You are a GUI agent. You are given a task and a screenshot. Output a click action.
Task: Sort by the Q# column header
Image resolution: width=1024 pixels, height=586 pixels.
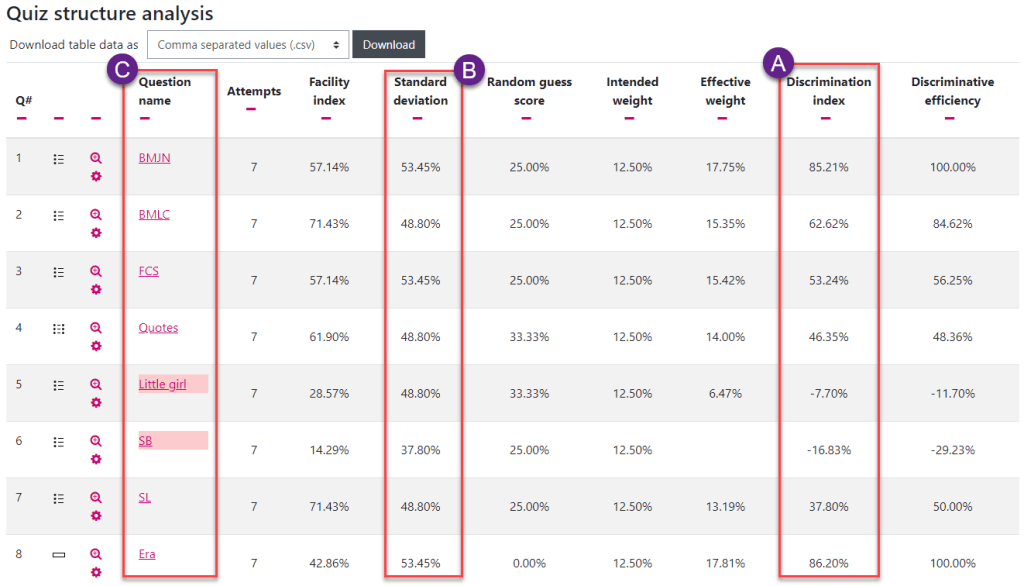[24, 100]
